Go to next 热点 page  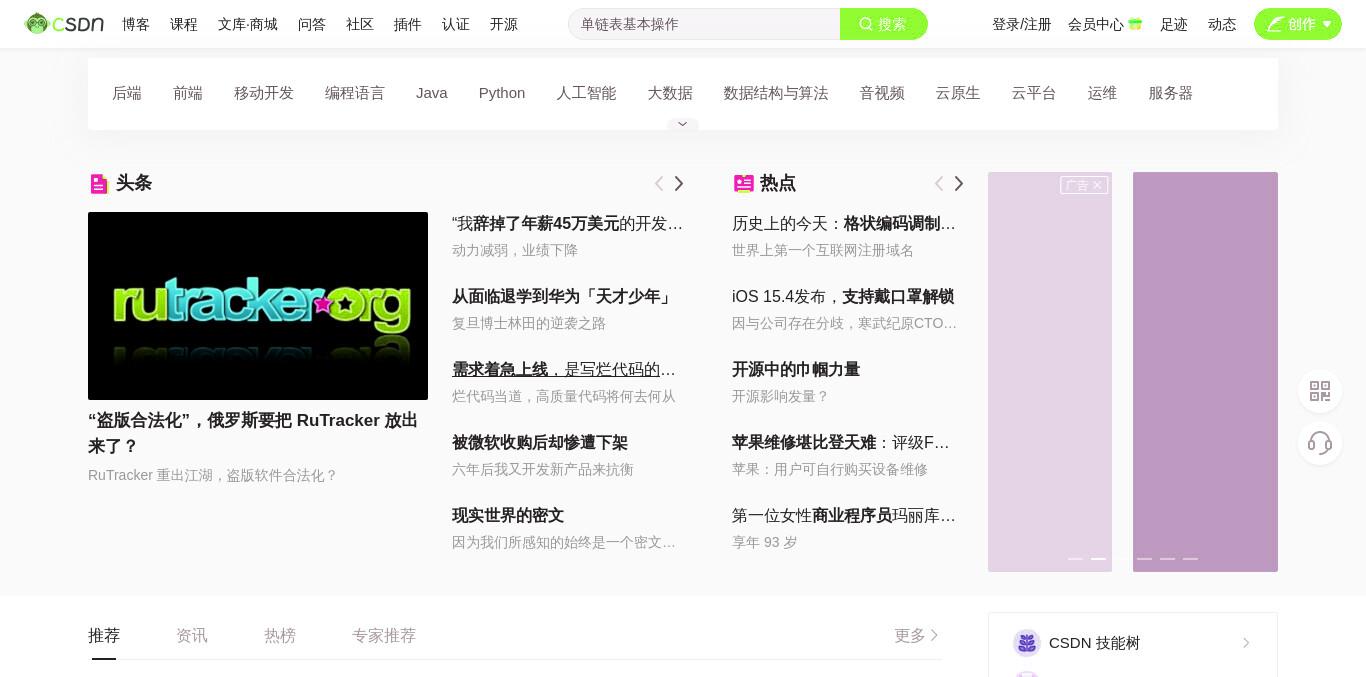(x=959, y=183)
